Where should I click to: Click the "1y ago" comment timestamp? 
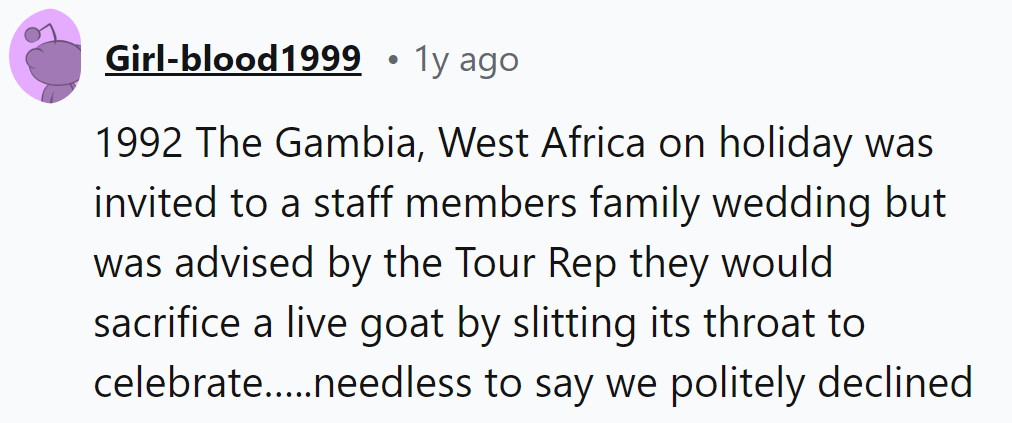[x=467, y=61]
